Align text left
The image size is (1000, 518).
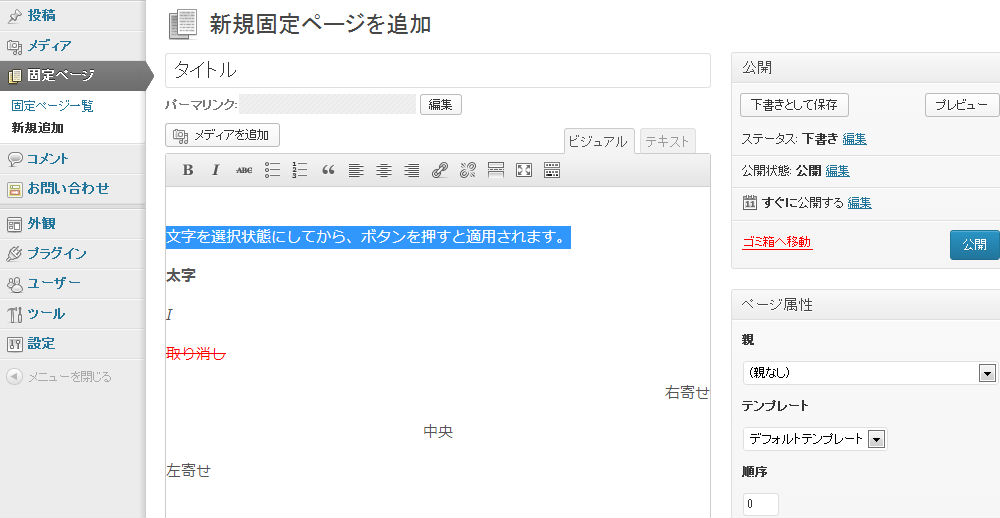[x=356, y=170]
